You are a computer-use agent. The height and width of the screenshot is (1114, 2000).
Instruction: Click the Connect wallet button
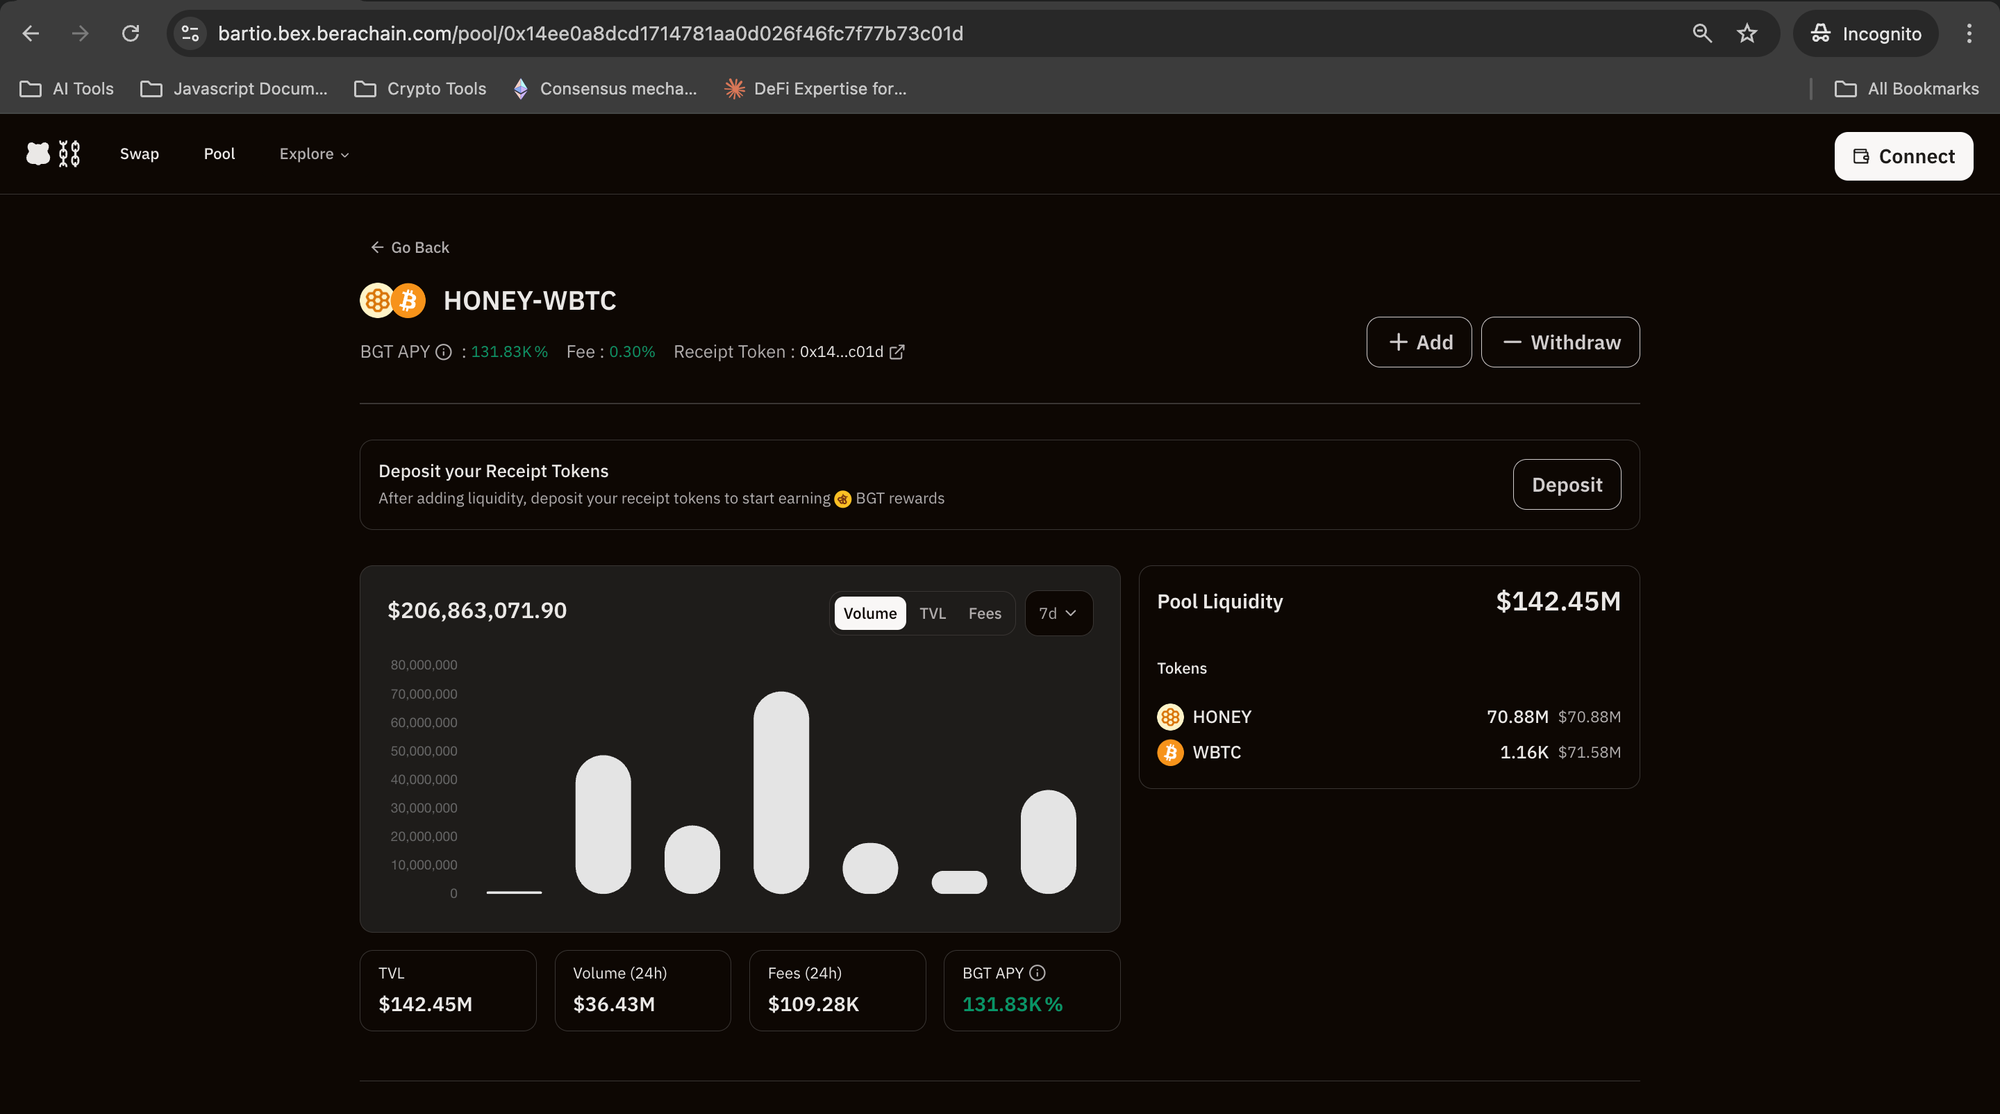point(1904,156)
